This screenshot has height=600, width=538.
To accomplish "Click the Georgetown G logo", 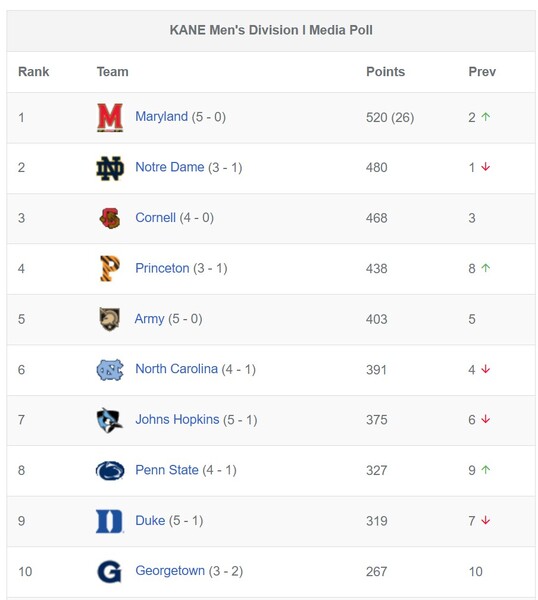I will [x=109, y=571].
